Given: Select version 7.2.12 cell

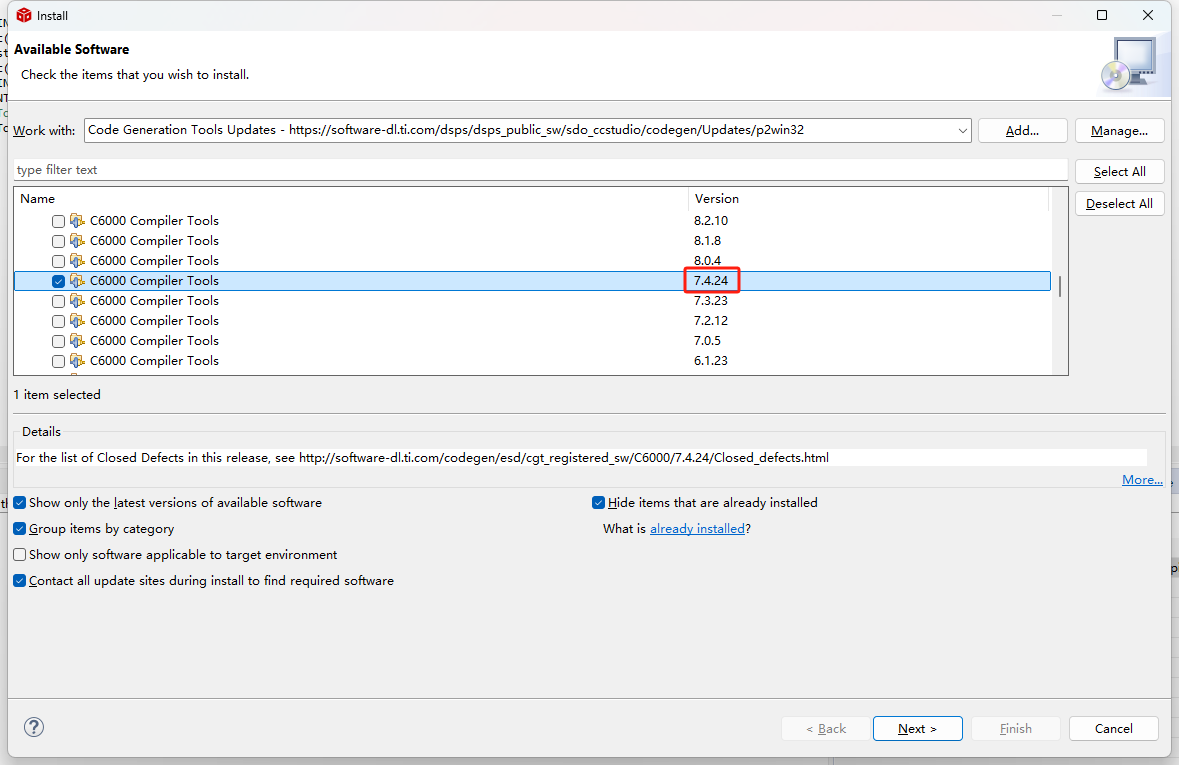Looking at the screenshot, I should [x=711, y=320].
